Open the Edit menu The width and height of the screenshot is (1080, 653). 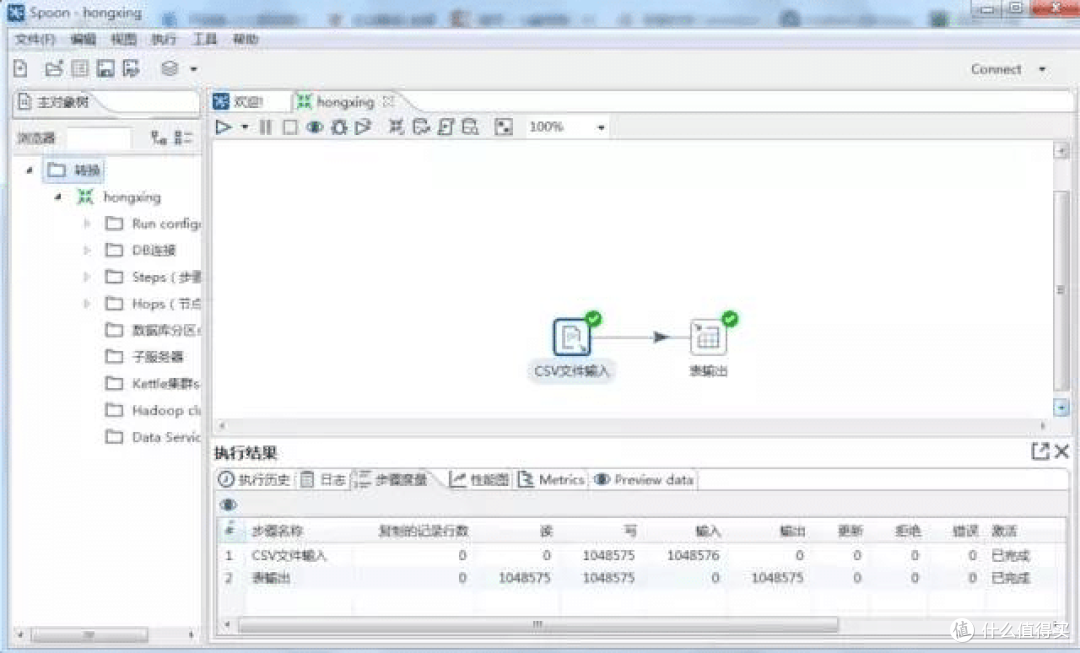coord(83,39)
